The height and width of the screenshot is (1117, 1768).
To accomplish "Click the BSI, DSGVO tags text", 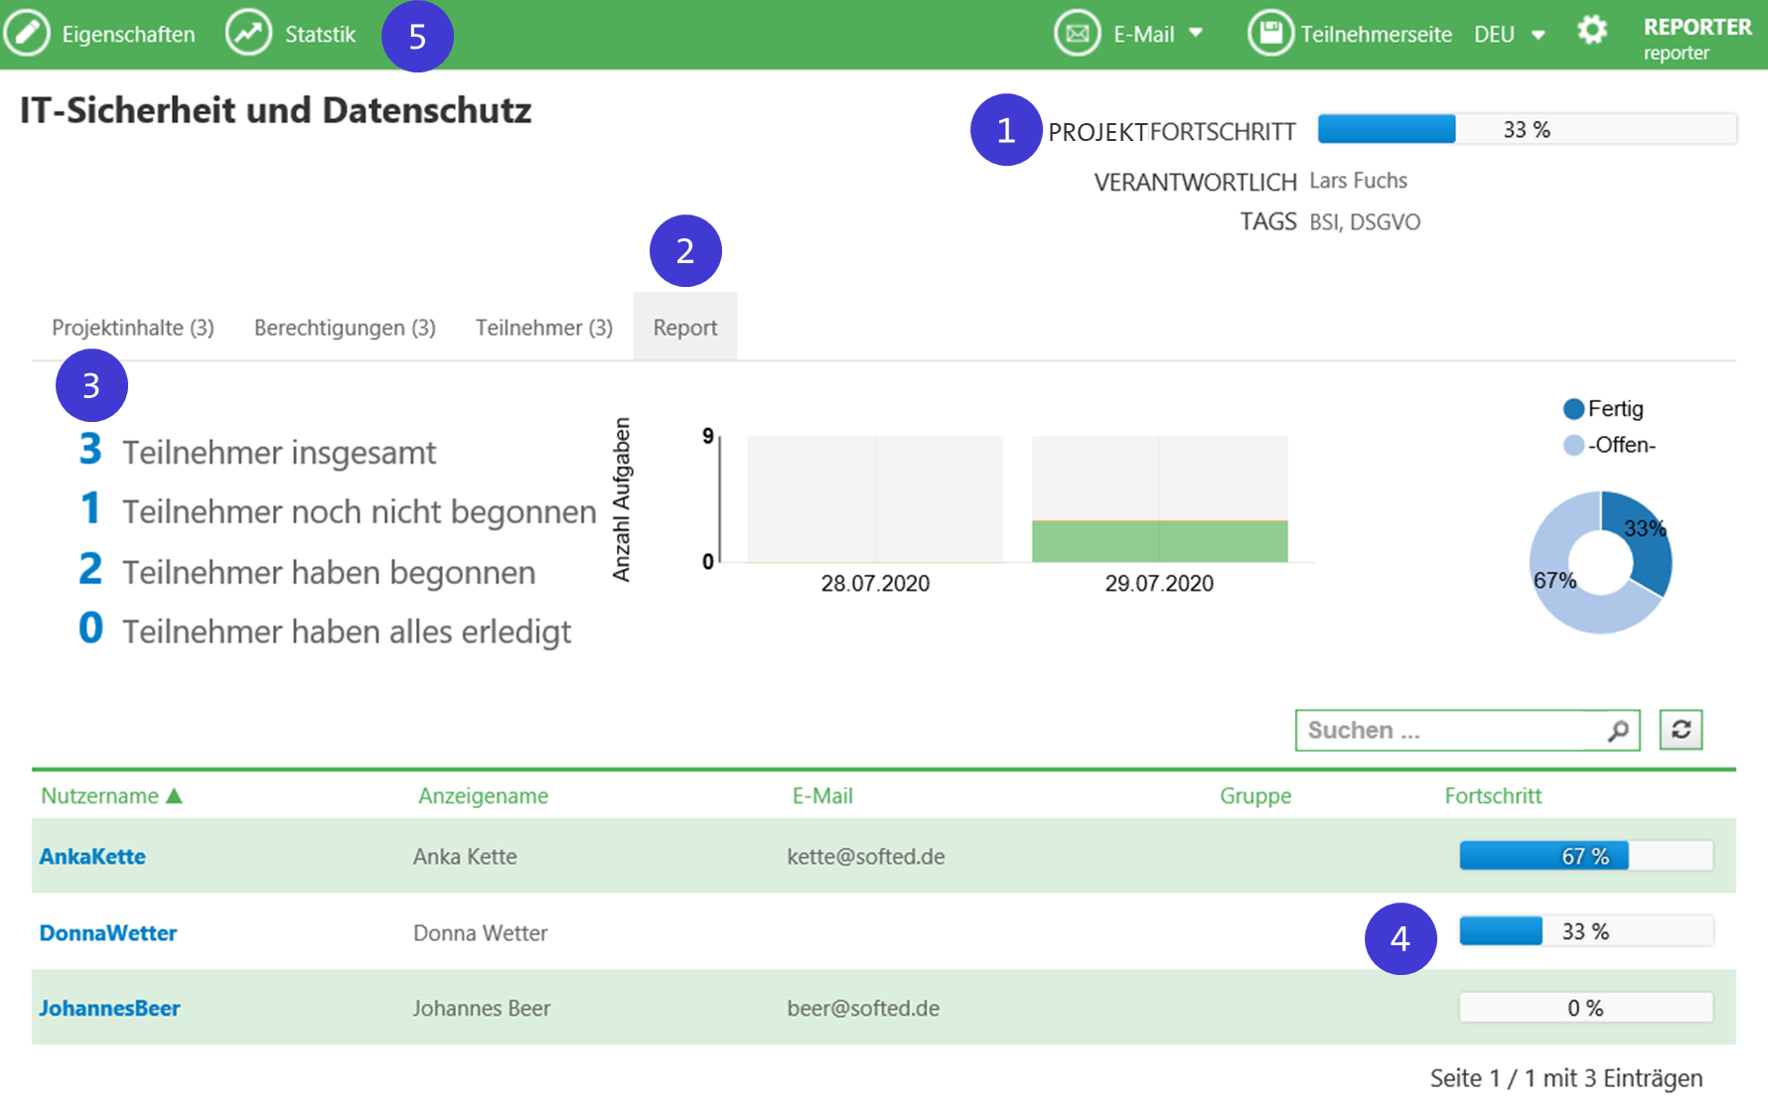I will [x=1365, y=222].
